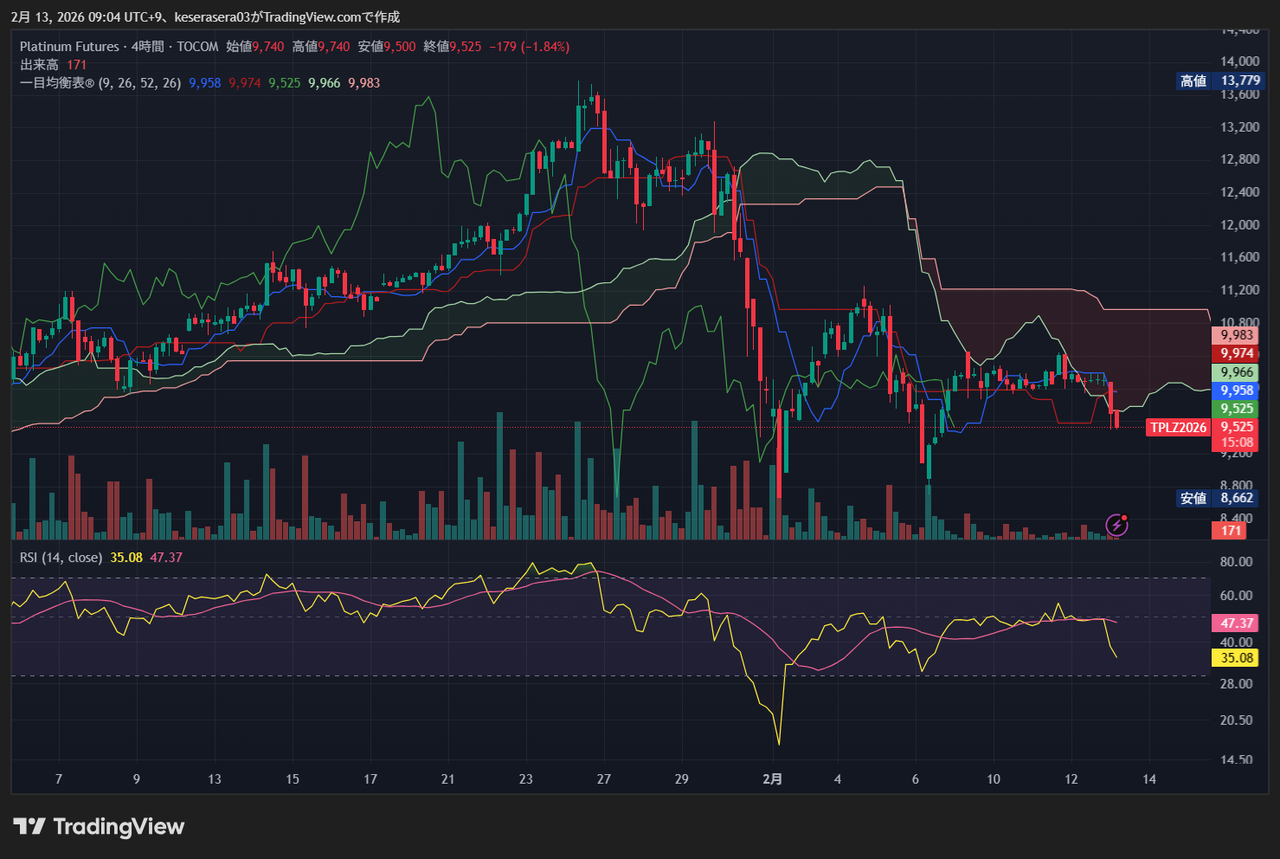The image size is (1280, 859).
Task: Click the 高値9,740 value in header
Action: coord(322,46)
